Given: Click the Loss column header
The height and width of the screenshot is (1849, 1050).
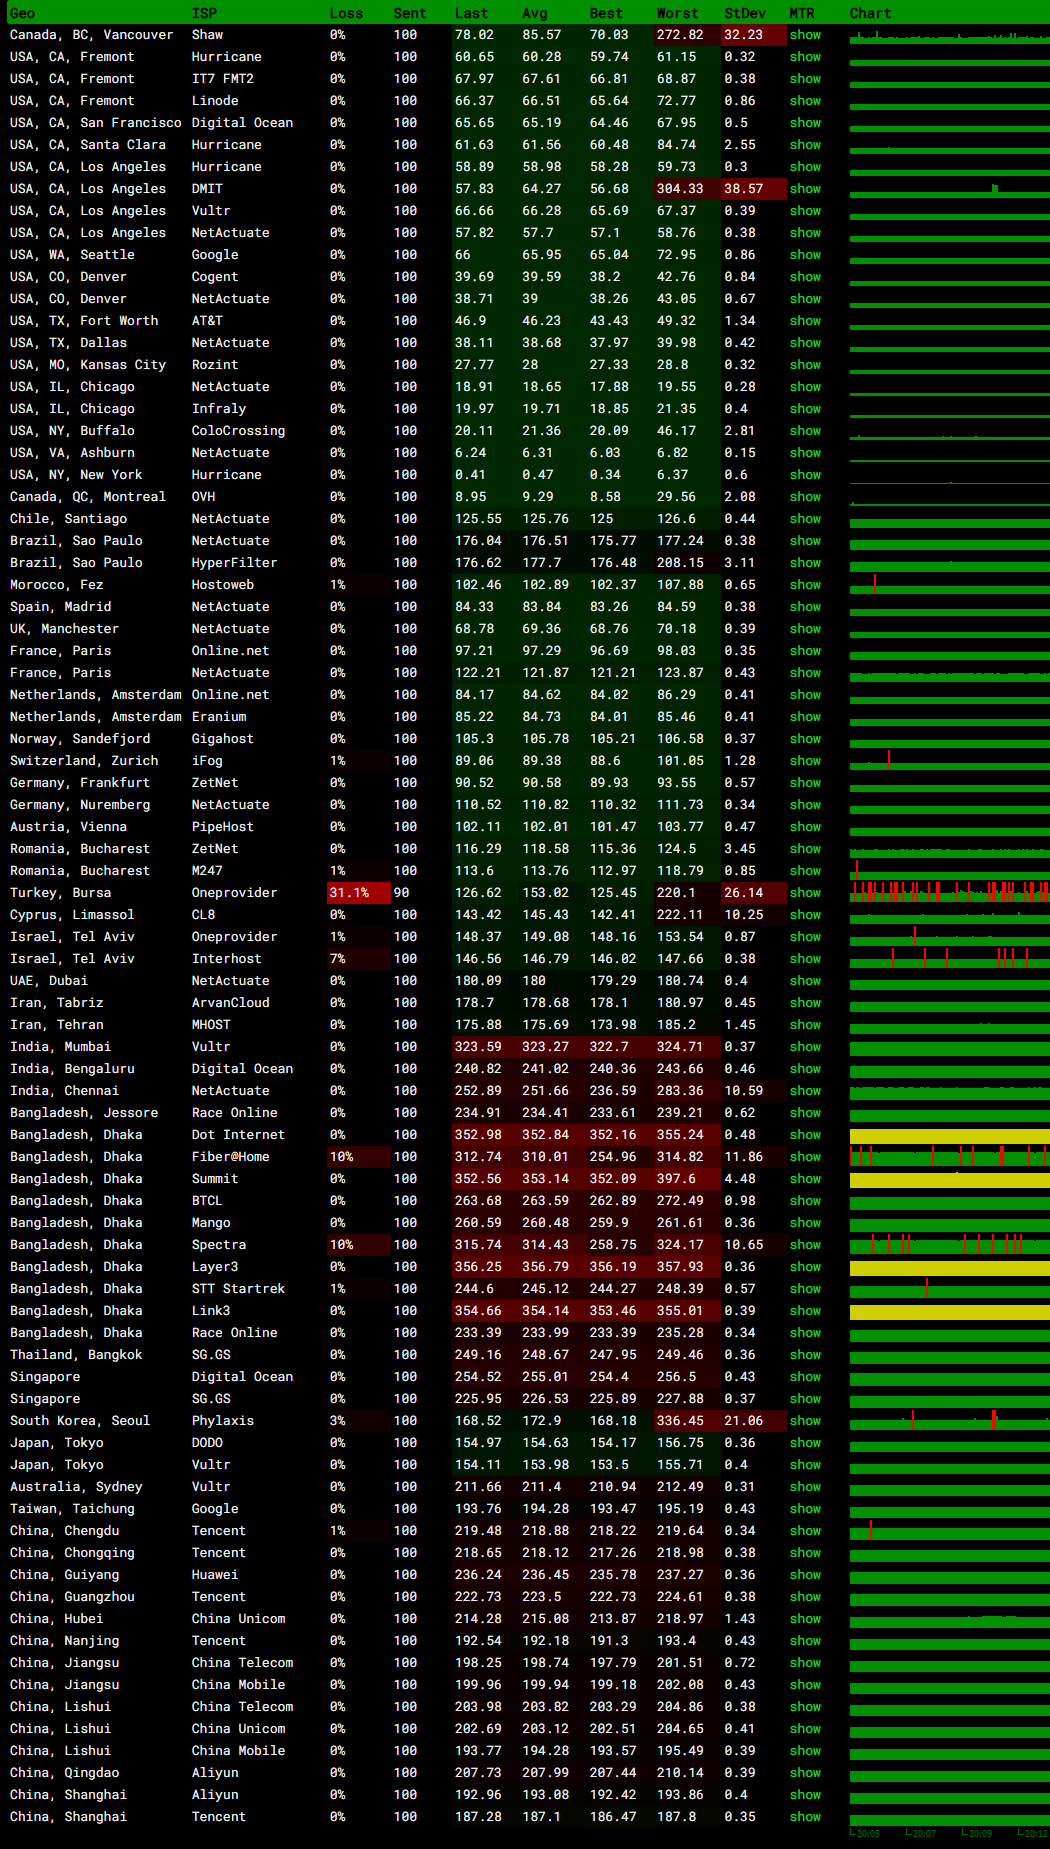Looking at the screenshot, I should 346,13.
